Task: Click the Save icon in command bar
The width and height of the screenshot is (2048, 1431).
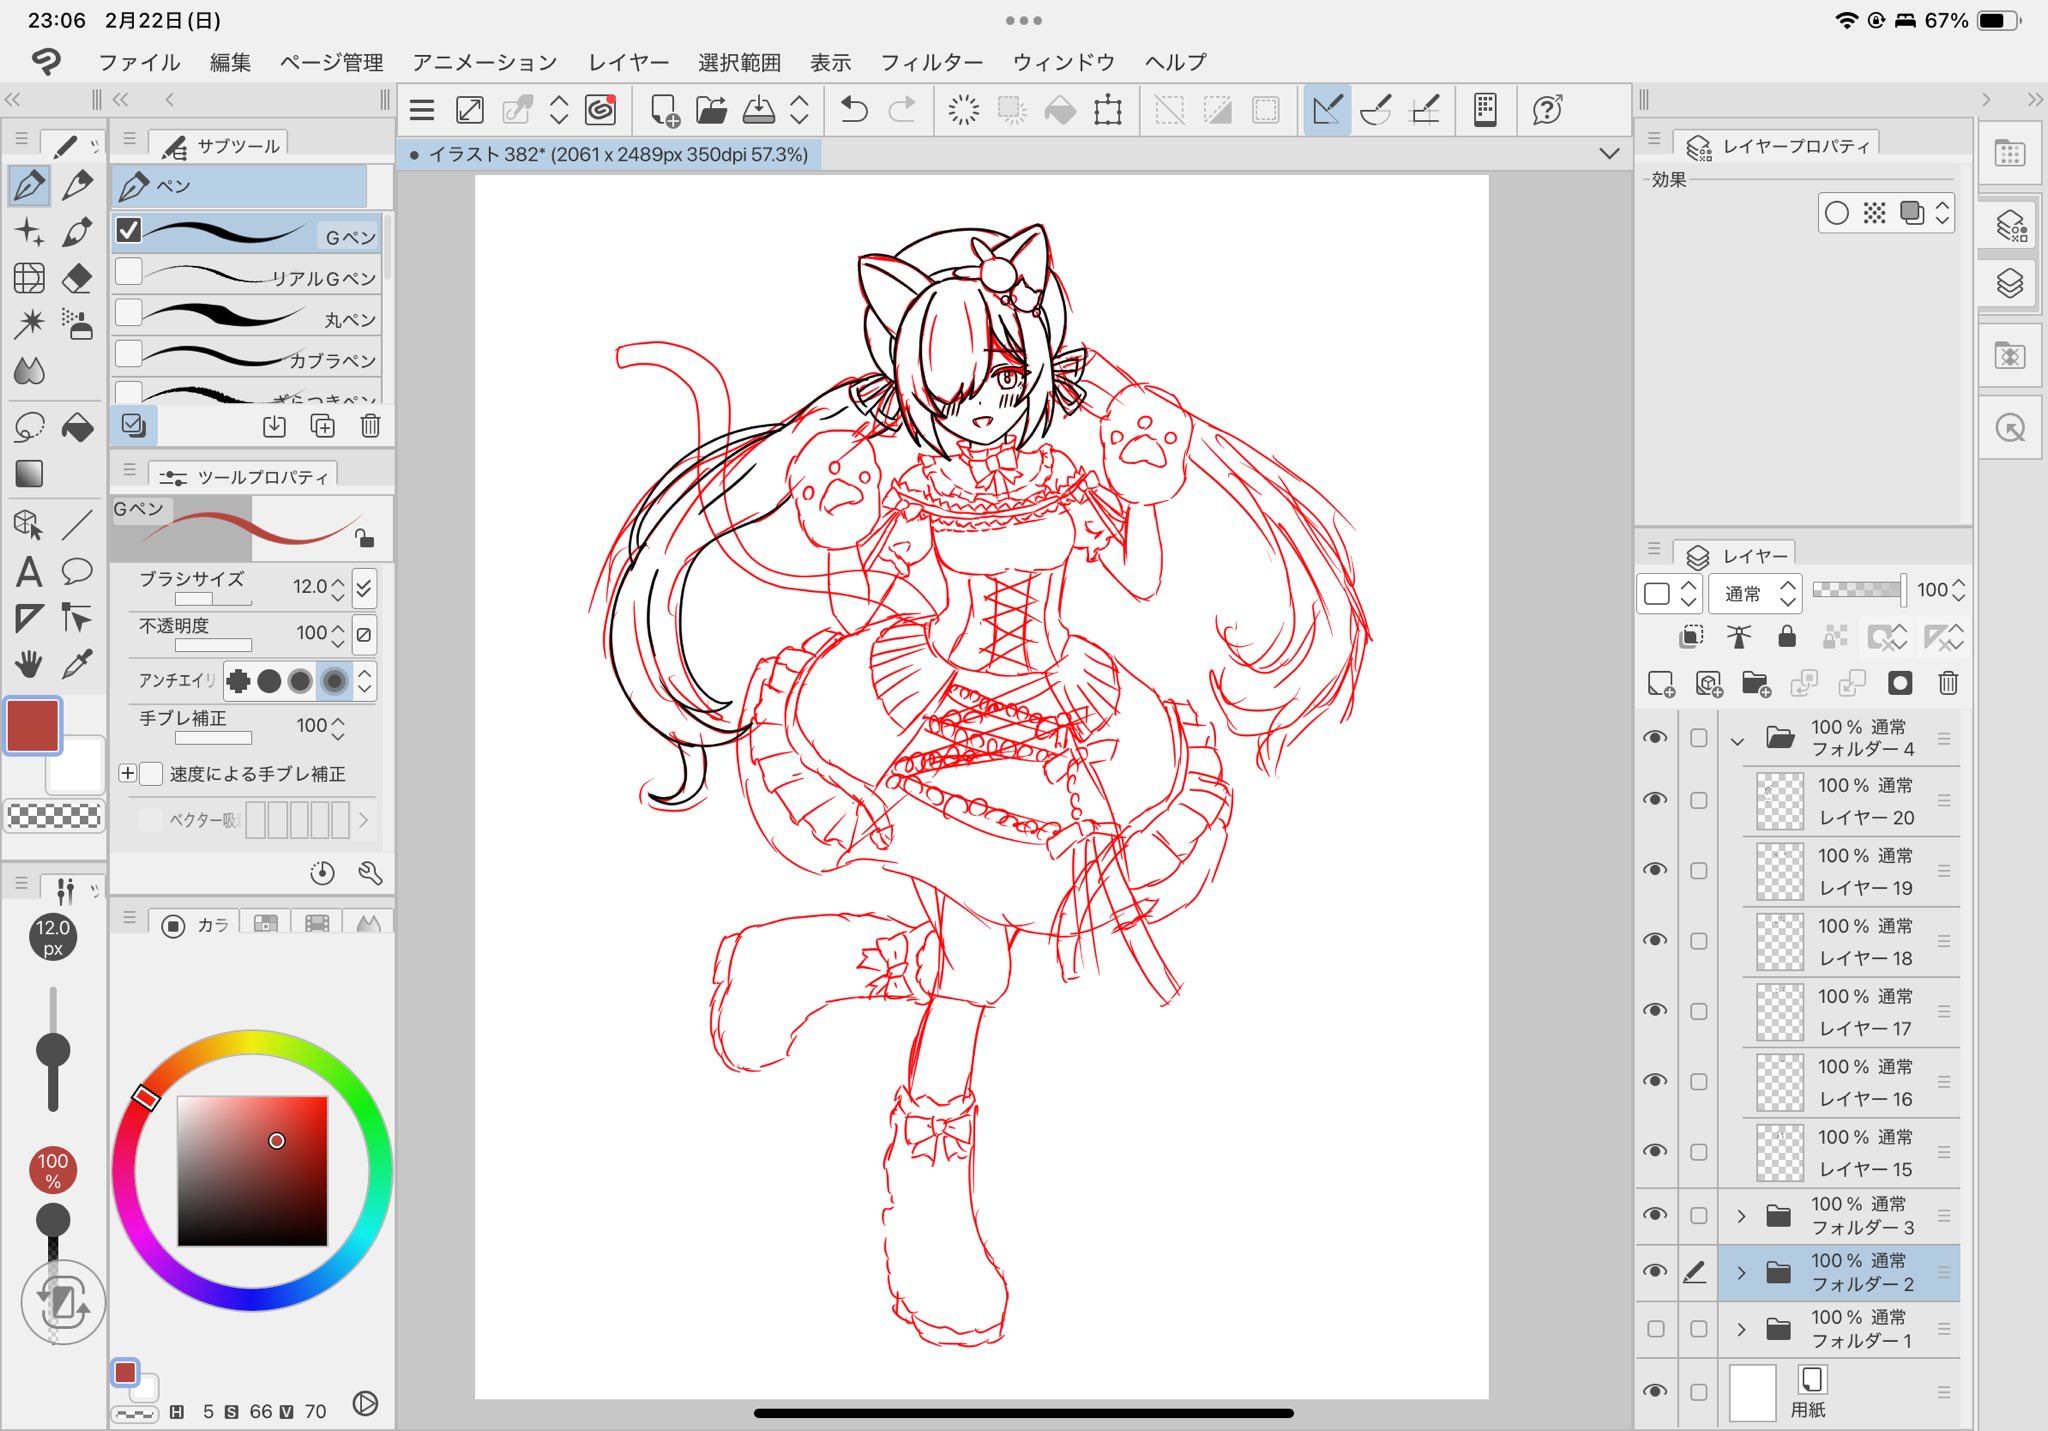Action: click(x=758, y=110)
